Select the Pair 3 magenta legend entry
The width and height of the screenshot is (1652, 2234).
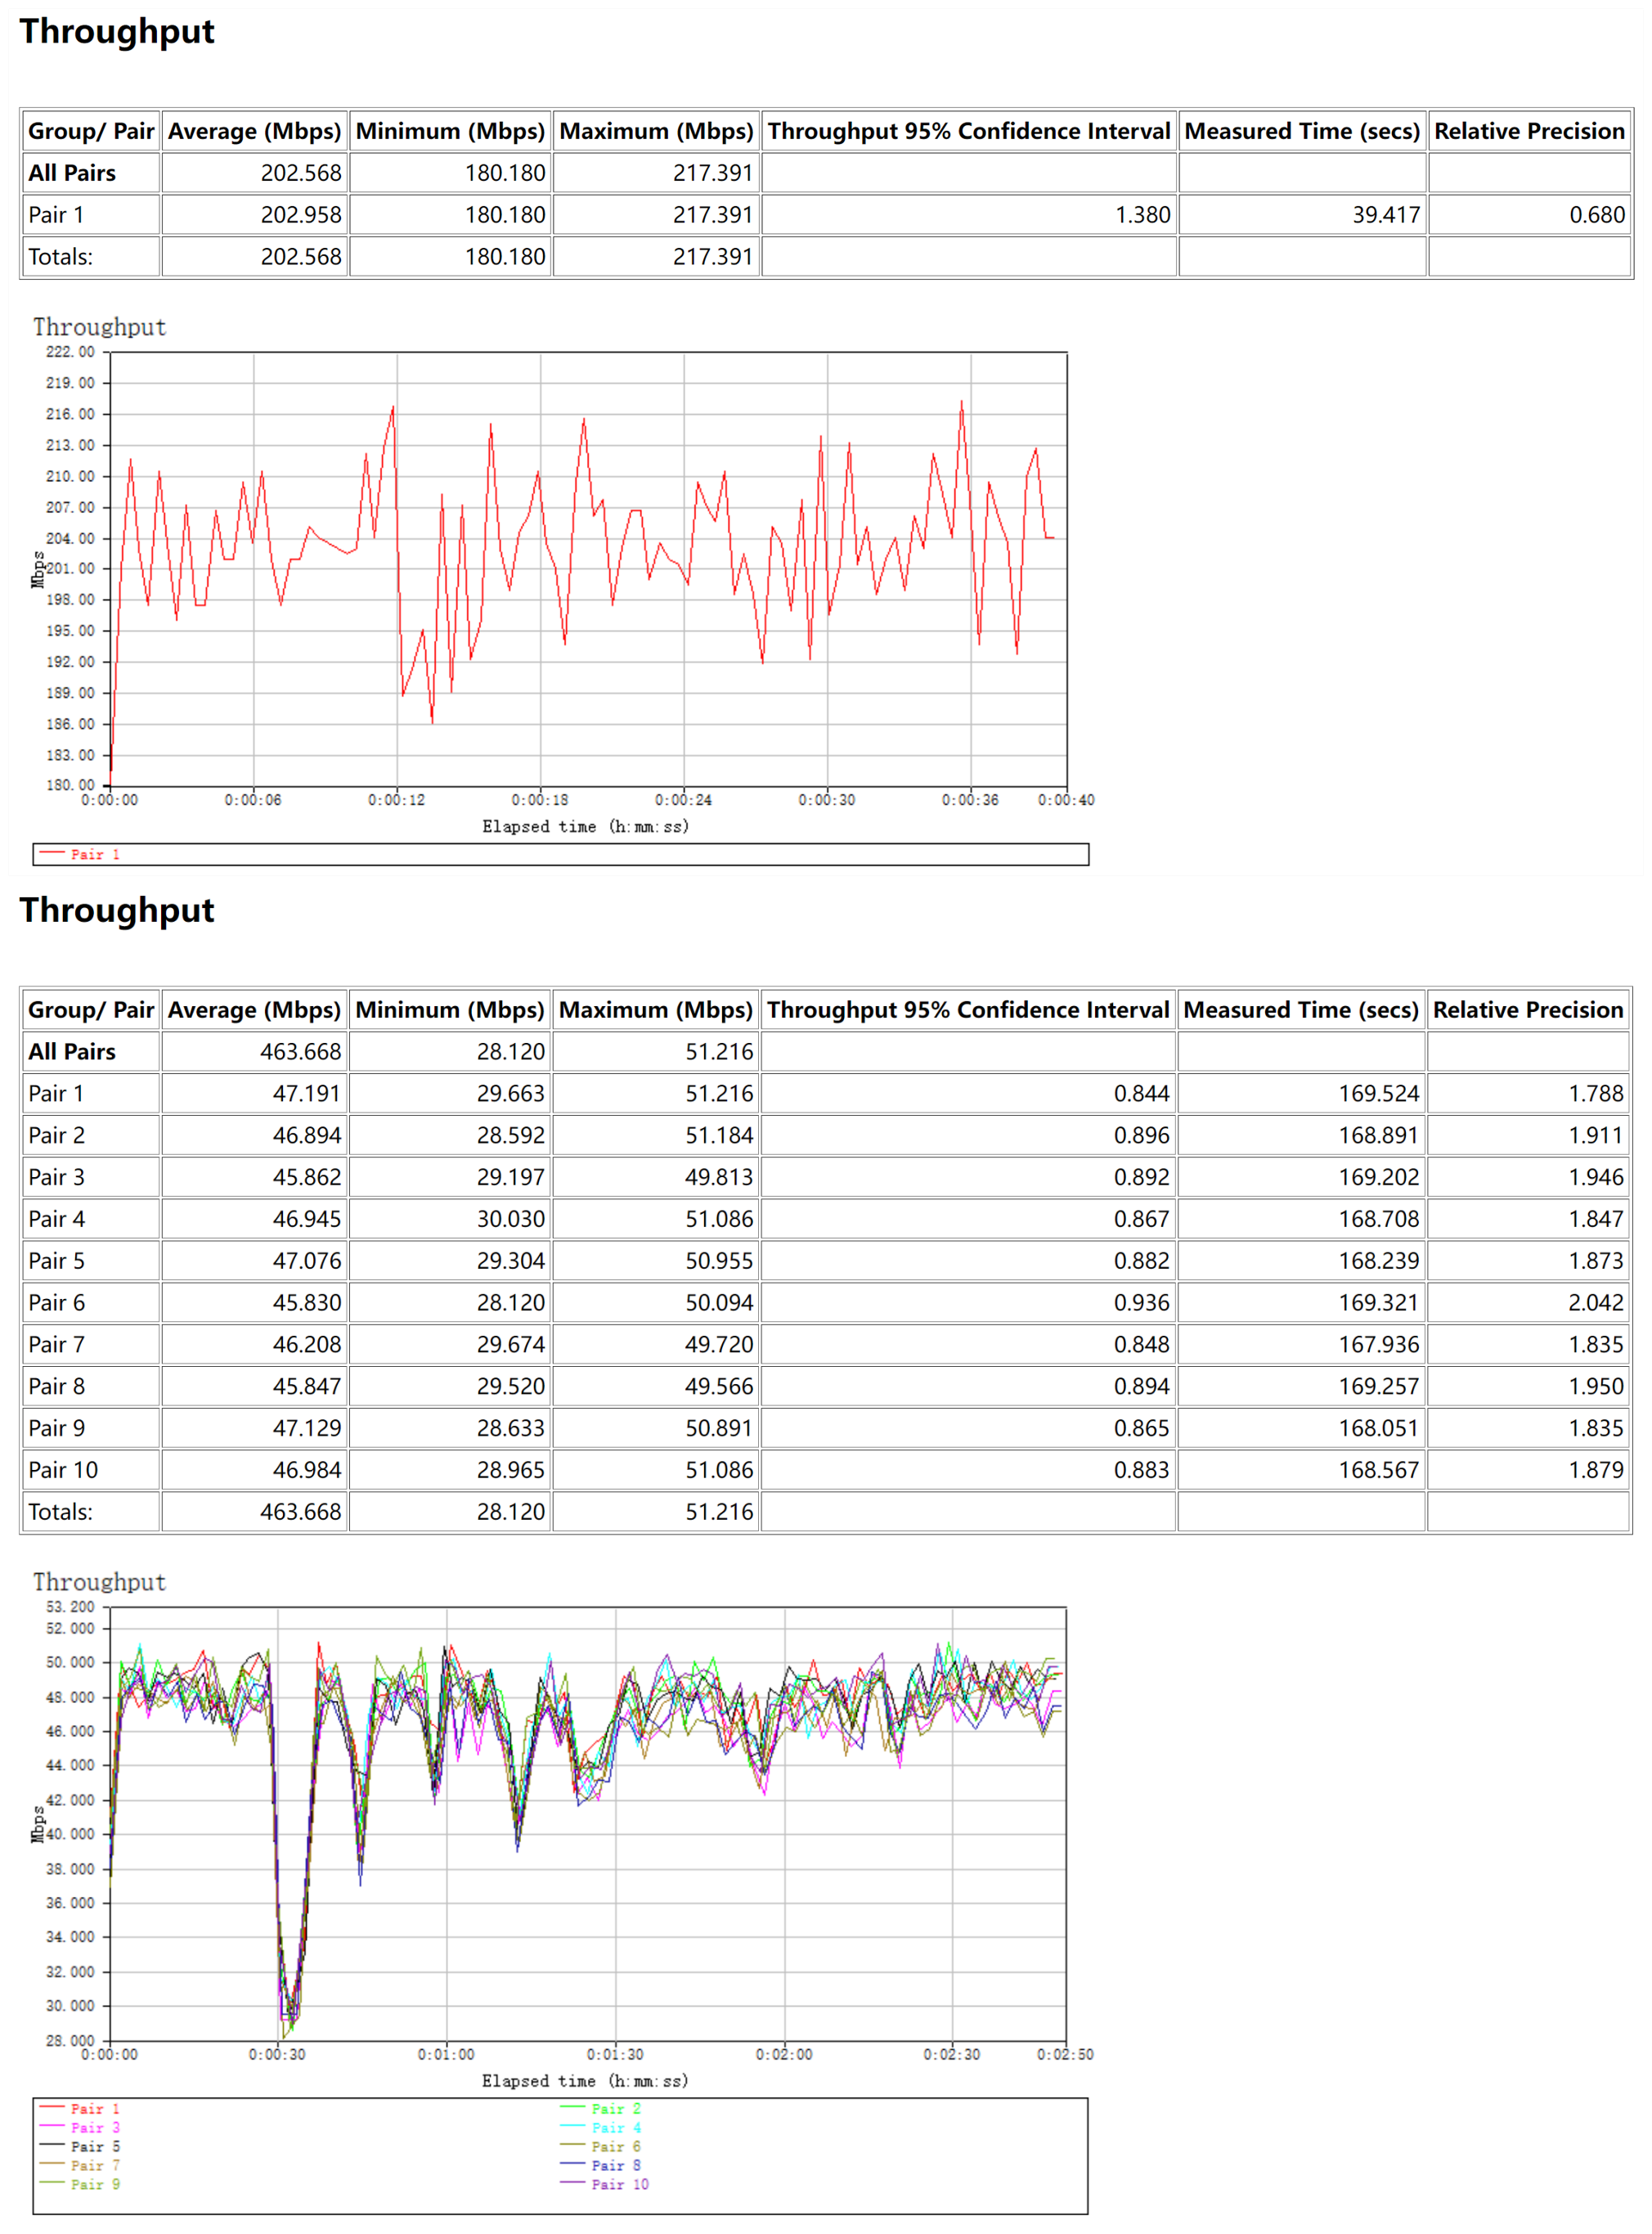tap(95, 2126)
